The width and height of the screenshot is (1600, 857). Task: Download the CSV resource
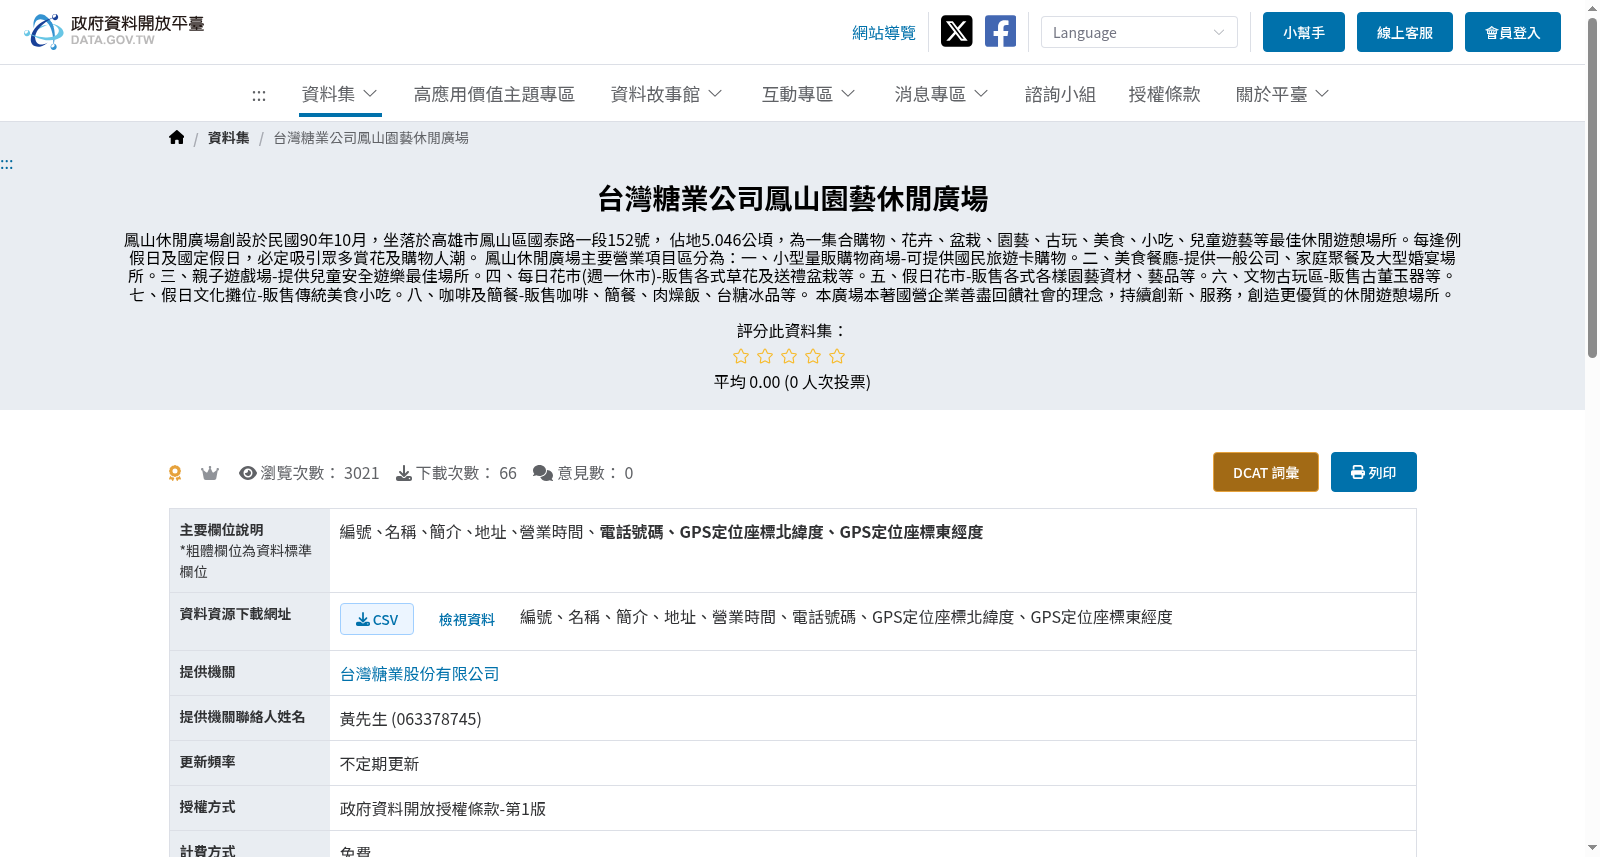[377, 619]
